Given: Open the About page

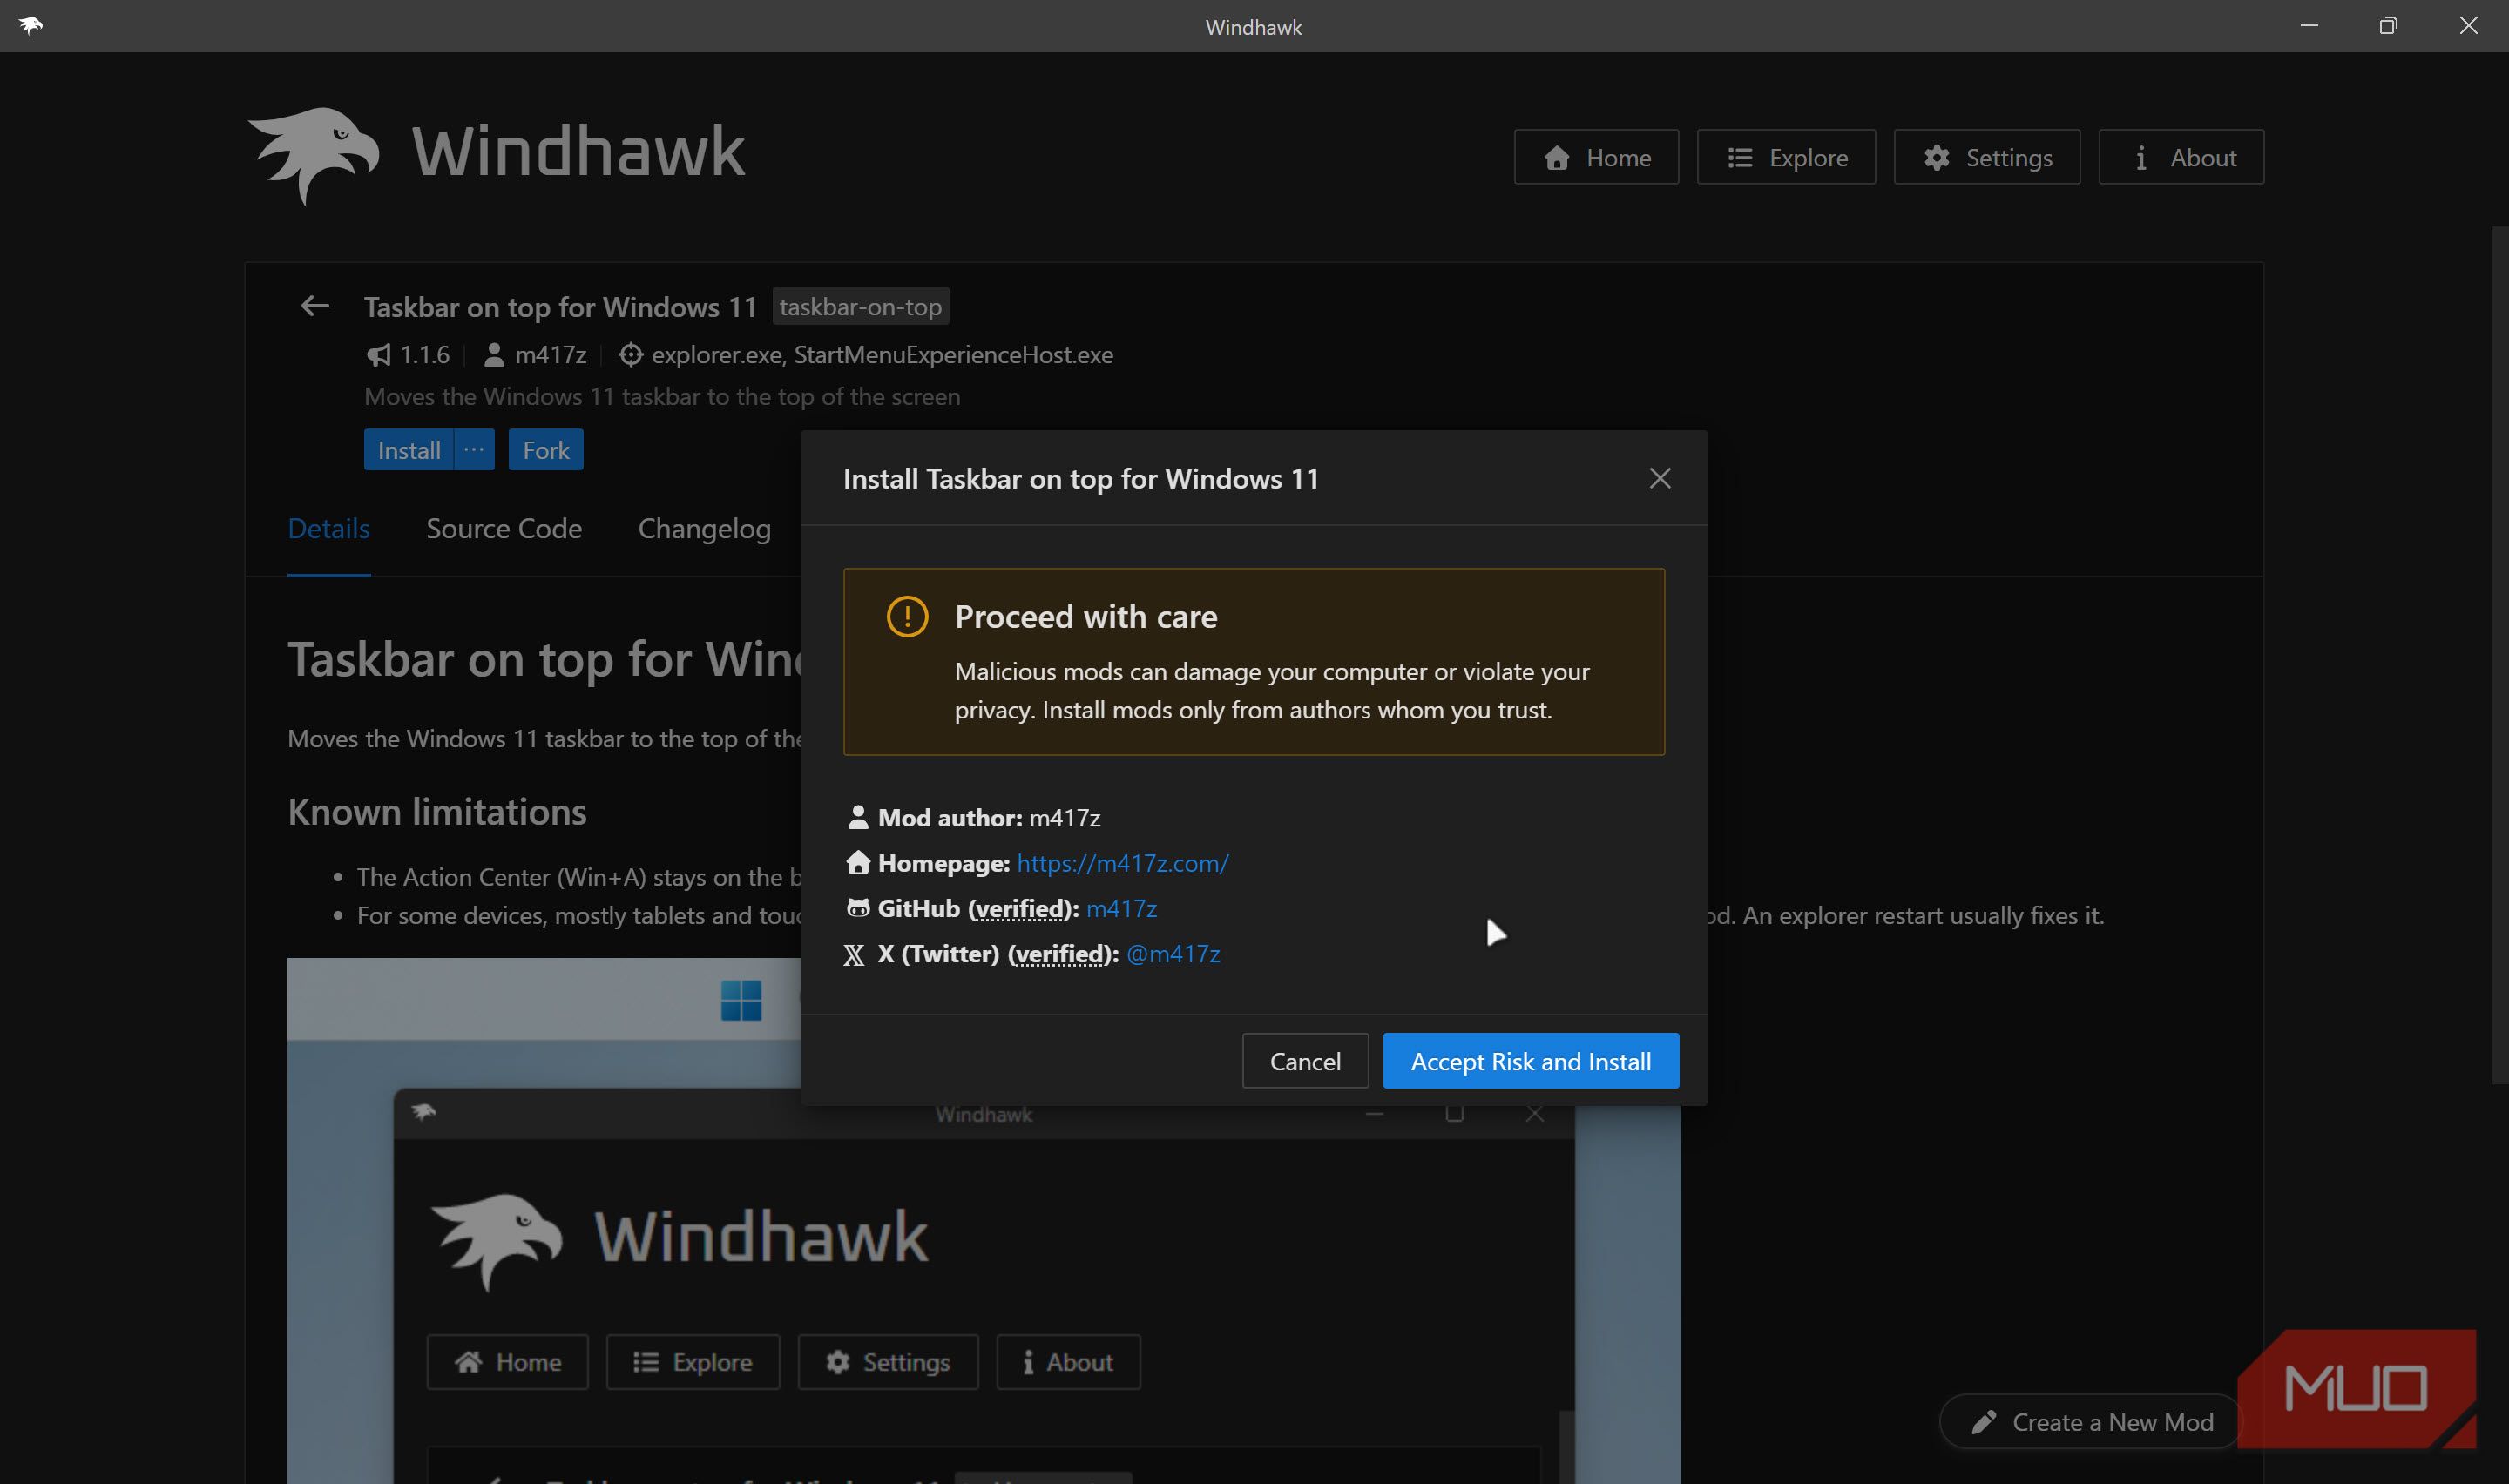Looking at the screenshot, I should [x=2180, y=157].
